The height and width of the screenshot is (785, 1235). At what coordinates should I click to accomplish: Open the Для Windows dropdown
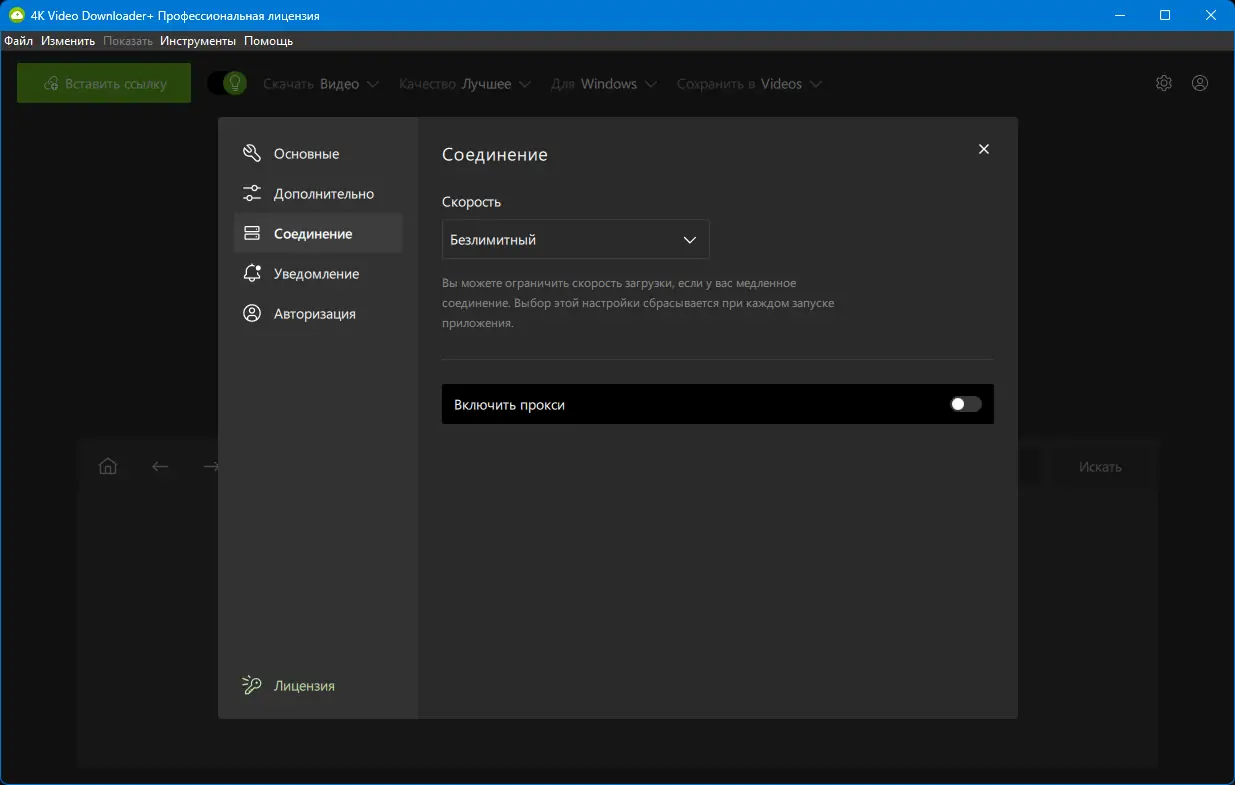tap(604, 84)
